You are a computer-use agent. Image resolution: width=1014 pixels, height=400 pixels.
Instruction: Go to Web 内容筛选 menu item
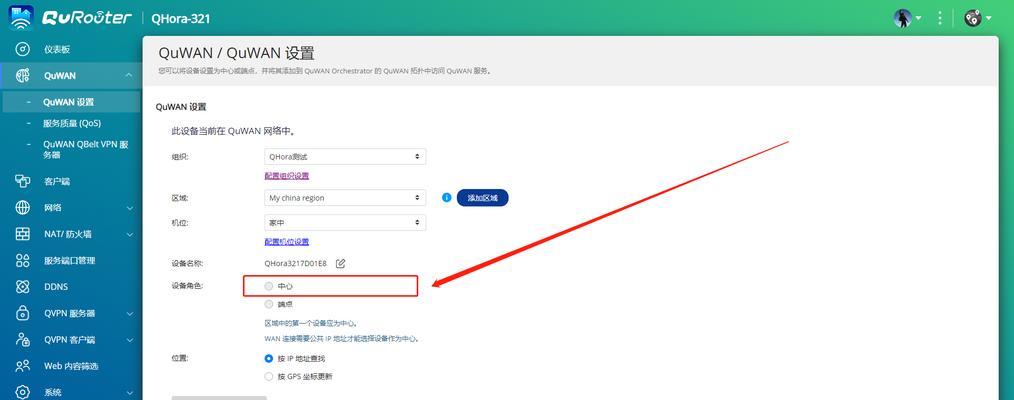[70, 366]
